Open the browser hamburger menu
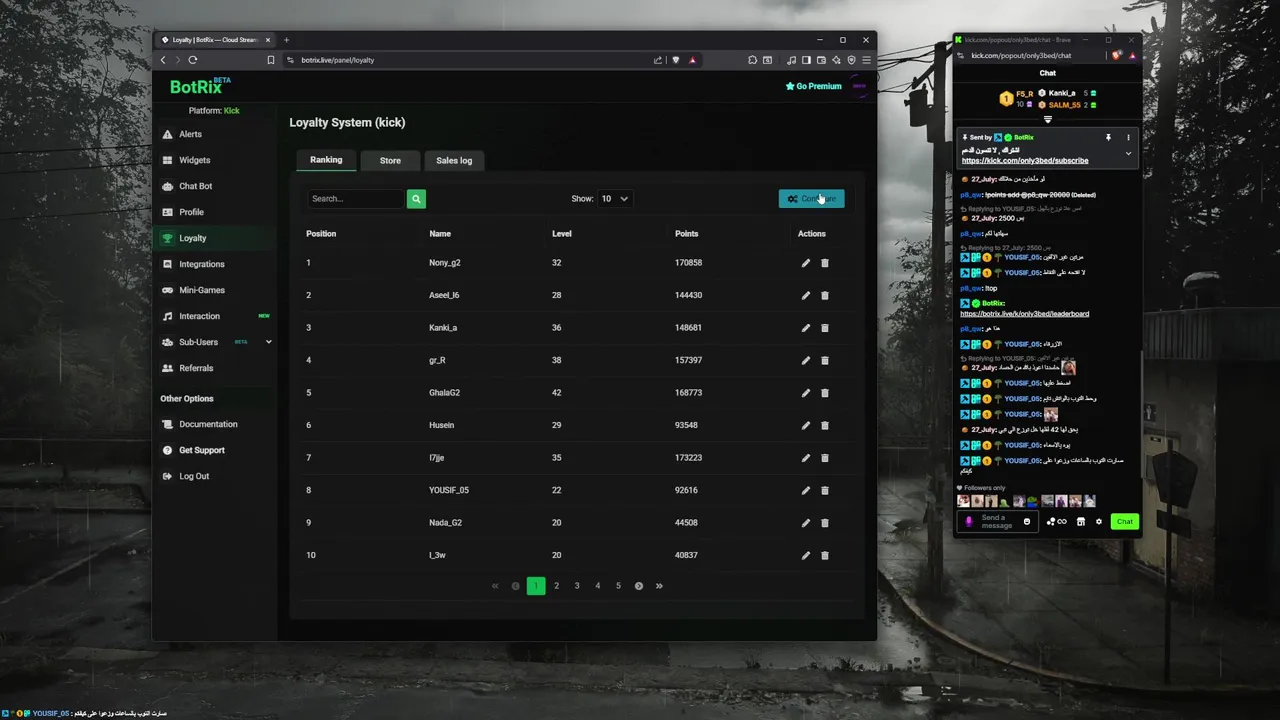Screen dimensions: 1280x720 866,60
